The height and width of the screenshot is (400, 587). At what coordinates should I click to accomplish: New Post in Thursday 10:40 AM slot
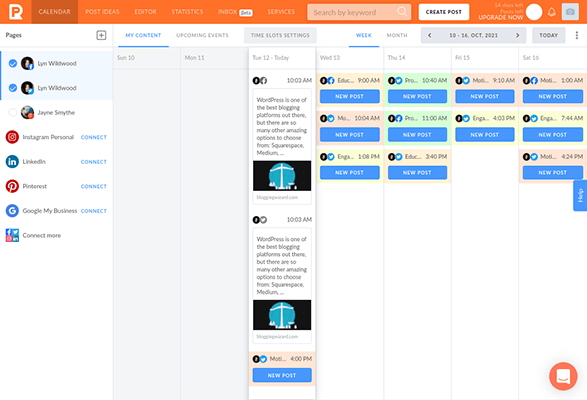(x=417, y=97)
